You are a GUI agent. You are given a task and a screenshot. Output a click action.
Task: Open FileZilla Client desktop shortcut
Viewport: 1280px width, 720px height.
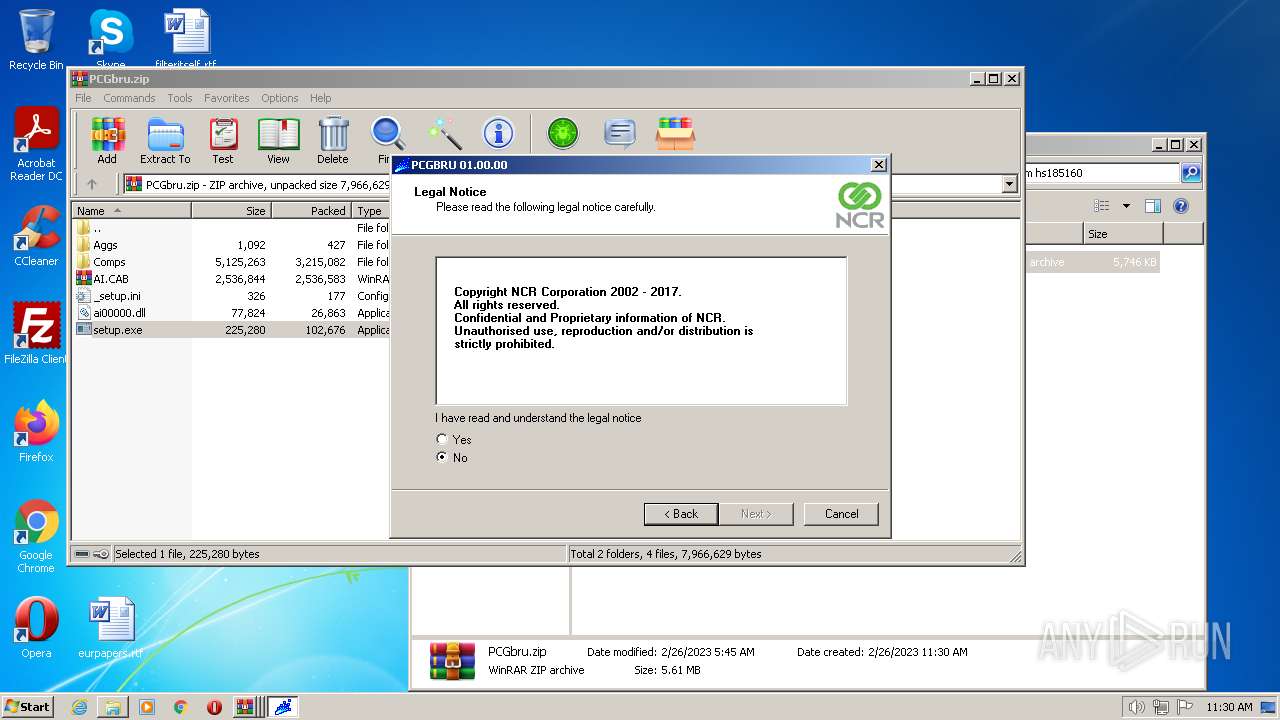36,334
